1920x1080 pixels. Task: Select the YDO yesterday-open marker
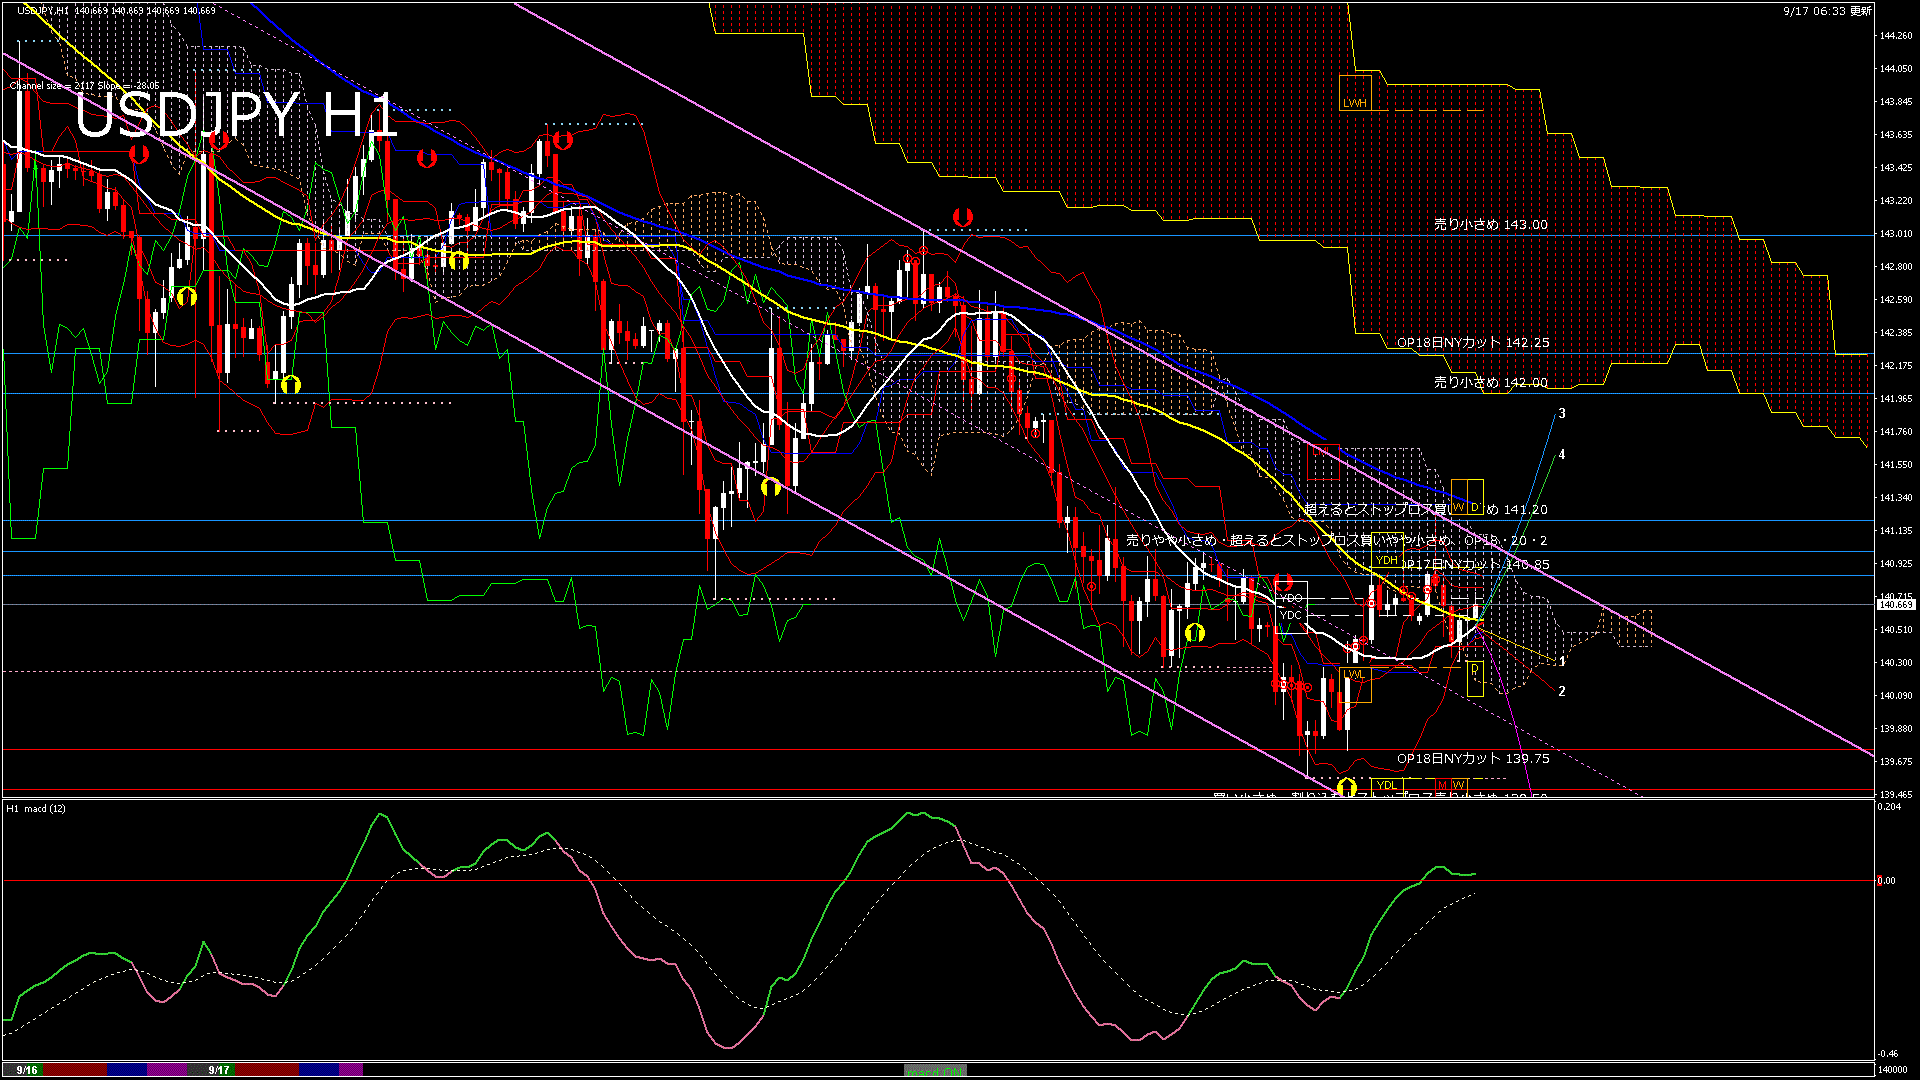1291,598
